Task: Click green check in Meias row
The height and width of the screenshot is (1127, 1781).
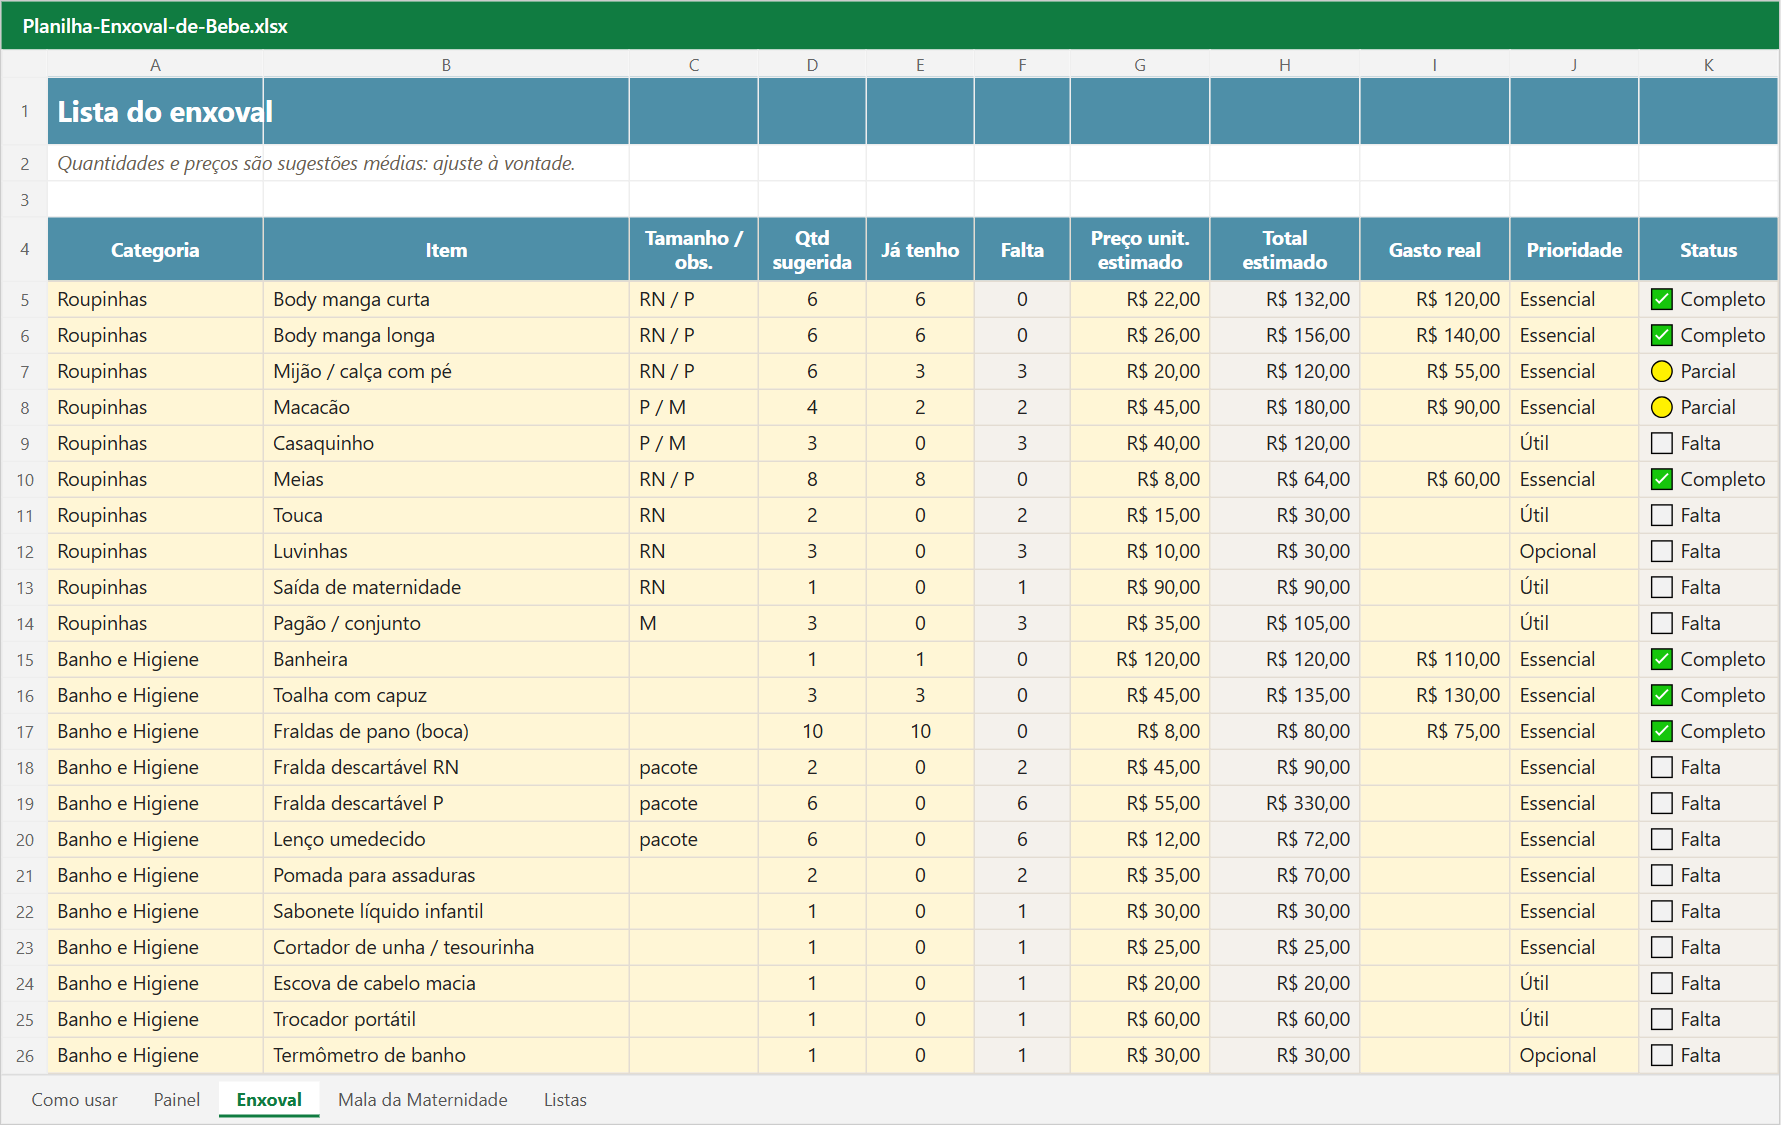Action: 1661,479
